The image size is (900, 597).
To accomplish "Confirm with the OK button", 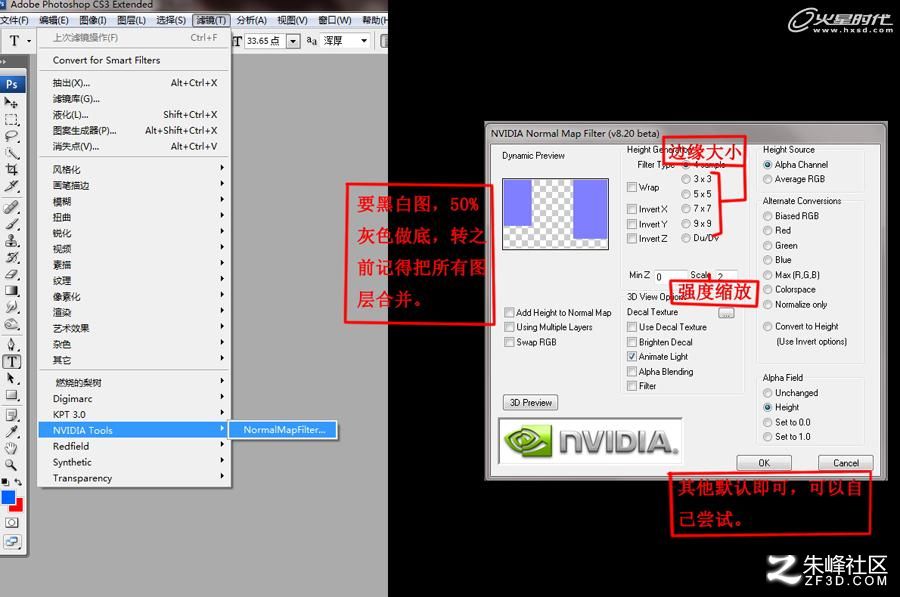I will pos(764,463).
